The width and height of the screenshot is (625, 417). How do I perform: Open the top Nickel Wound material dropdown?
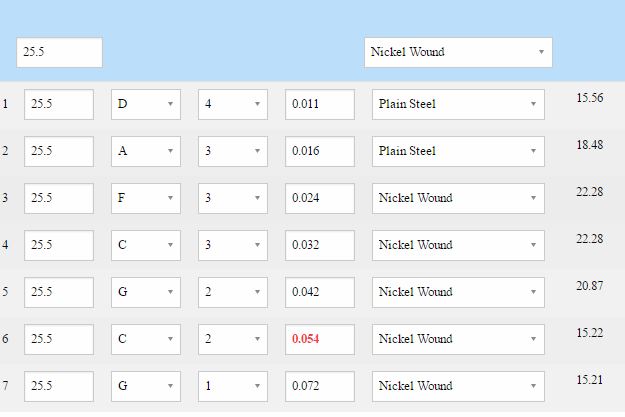(458, 52)
